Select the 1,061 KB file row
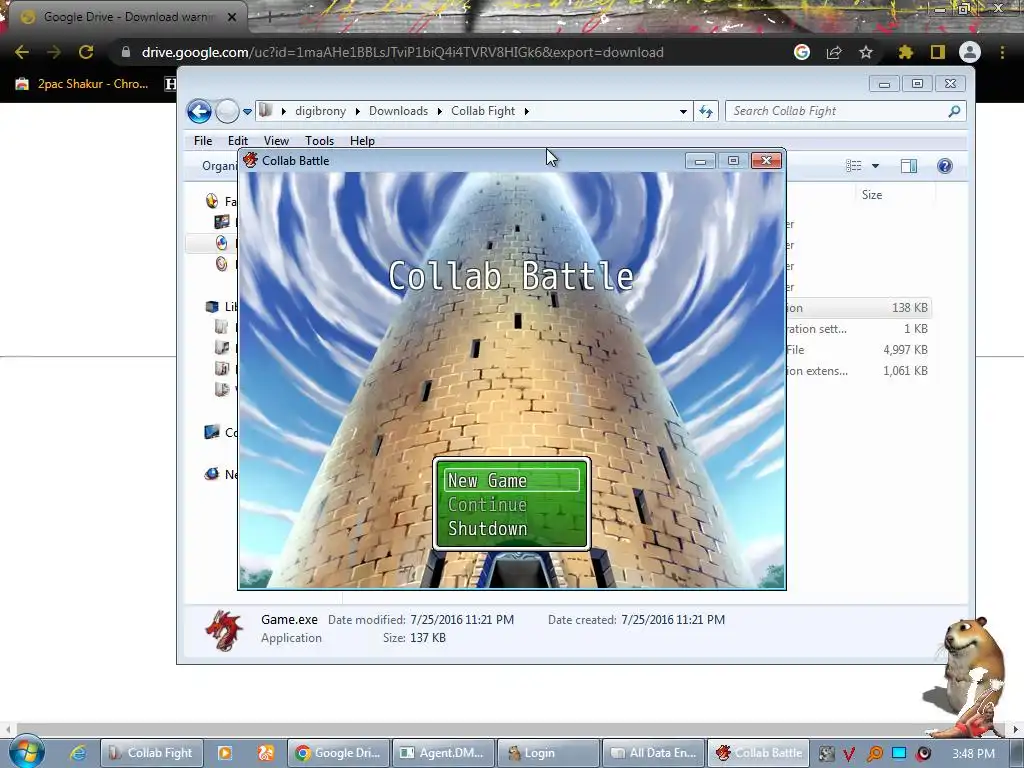Screen dimensions: 1024x768 (x=858, y=370)
